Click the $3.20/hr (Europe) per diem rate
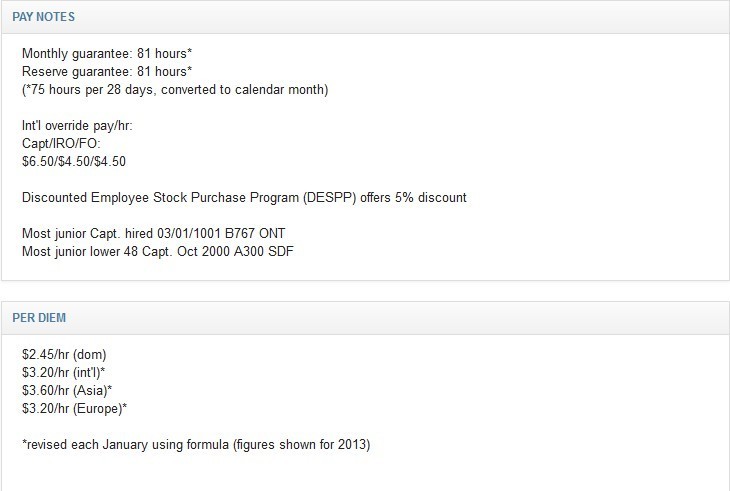 tap(74, 409)
